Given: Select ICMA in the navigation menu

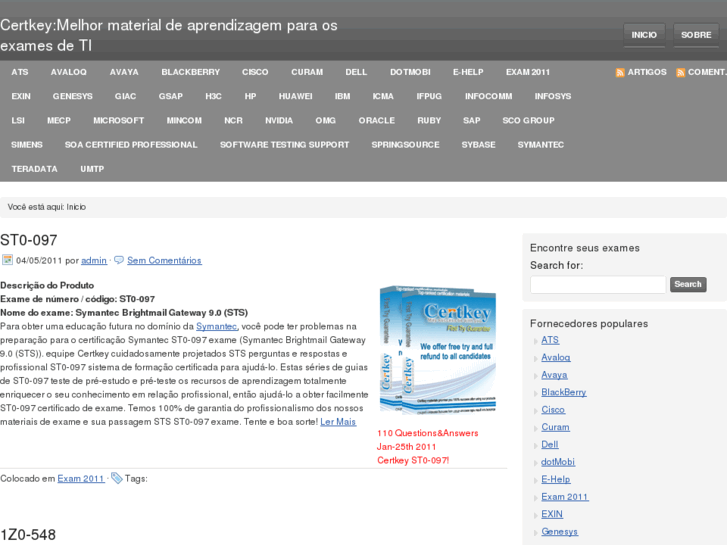Looking at the screenshot, I should pos(383,96).
